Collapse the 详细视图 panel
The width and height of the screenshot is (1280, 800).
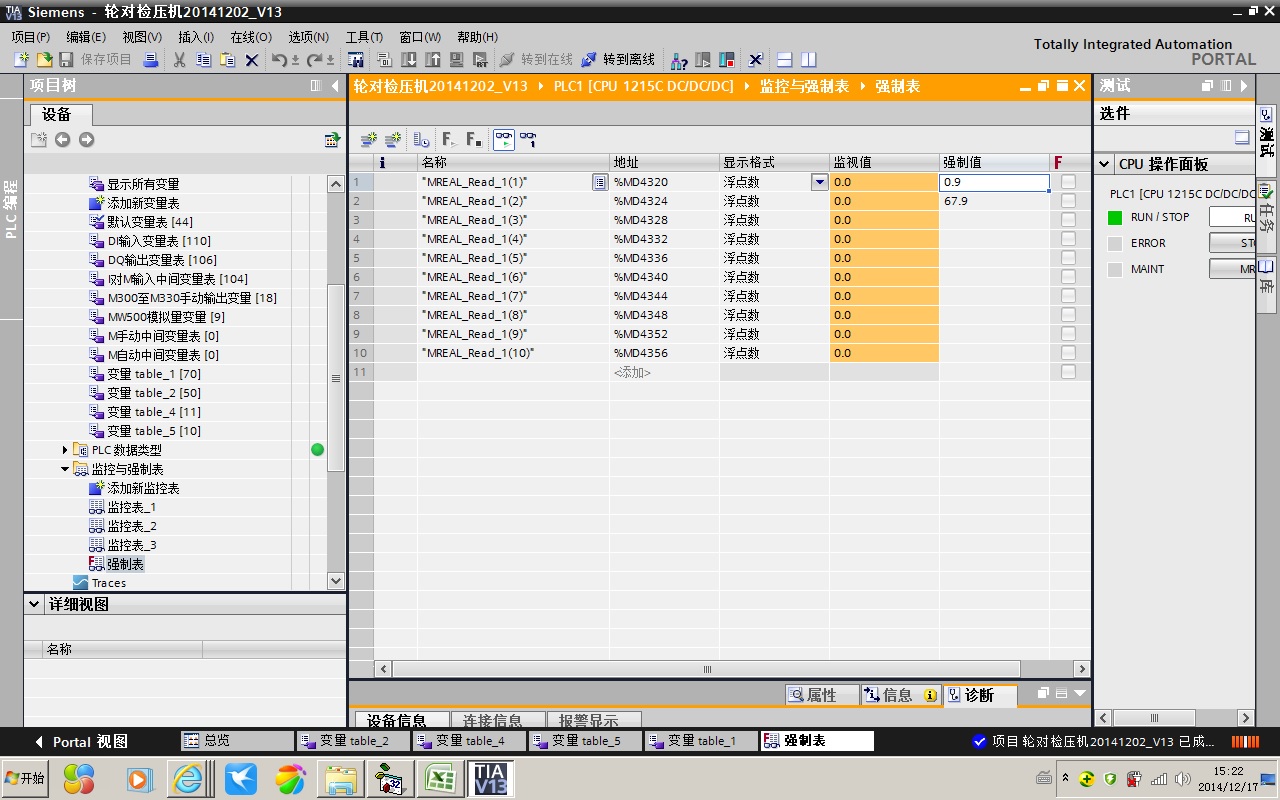35,604
